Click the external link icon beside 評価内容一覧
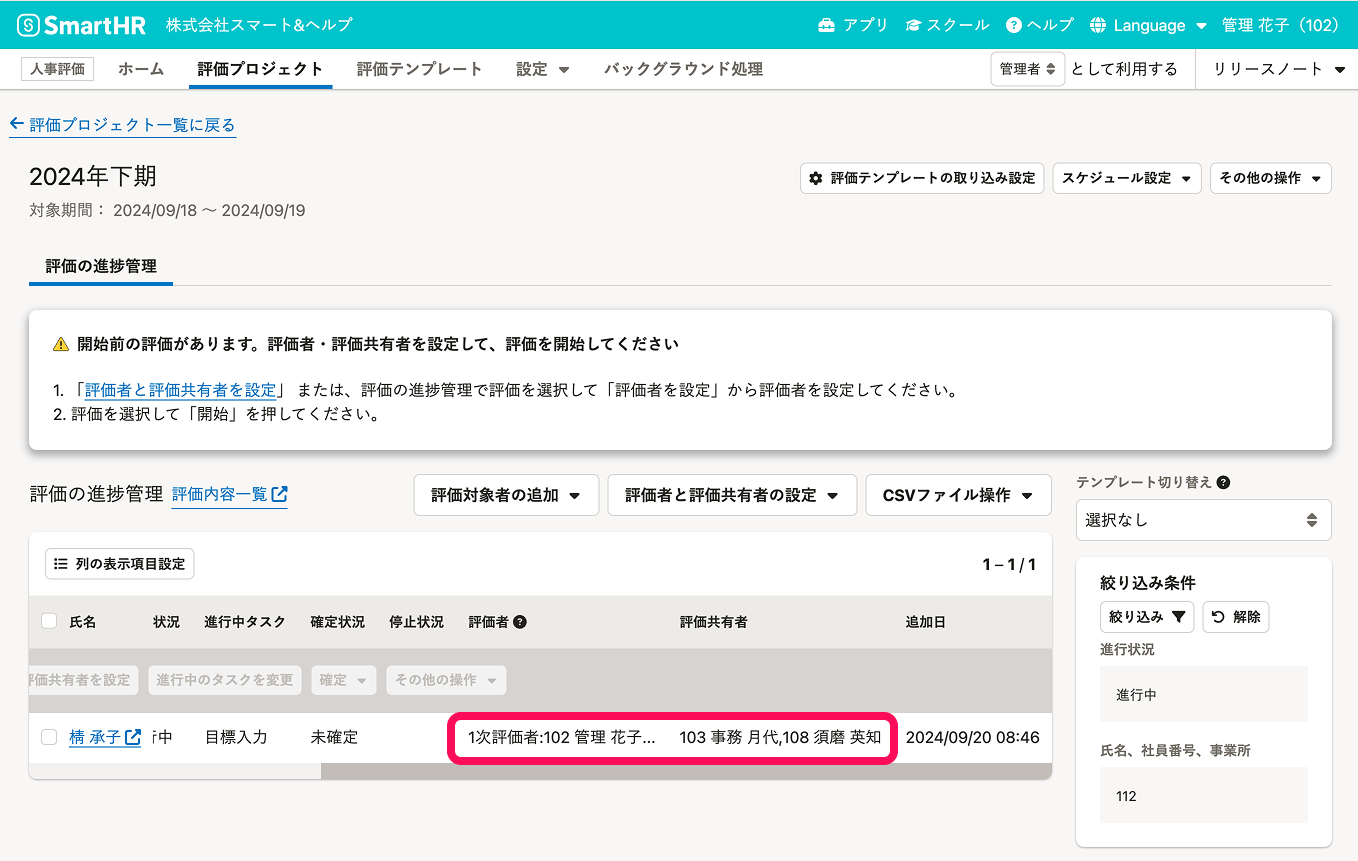 pyautogui.click(x=280, y=494)
